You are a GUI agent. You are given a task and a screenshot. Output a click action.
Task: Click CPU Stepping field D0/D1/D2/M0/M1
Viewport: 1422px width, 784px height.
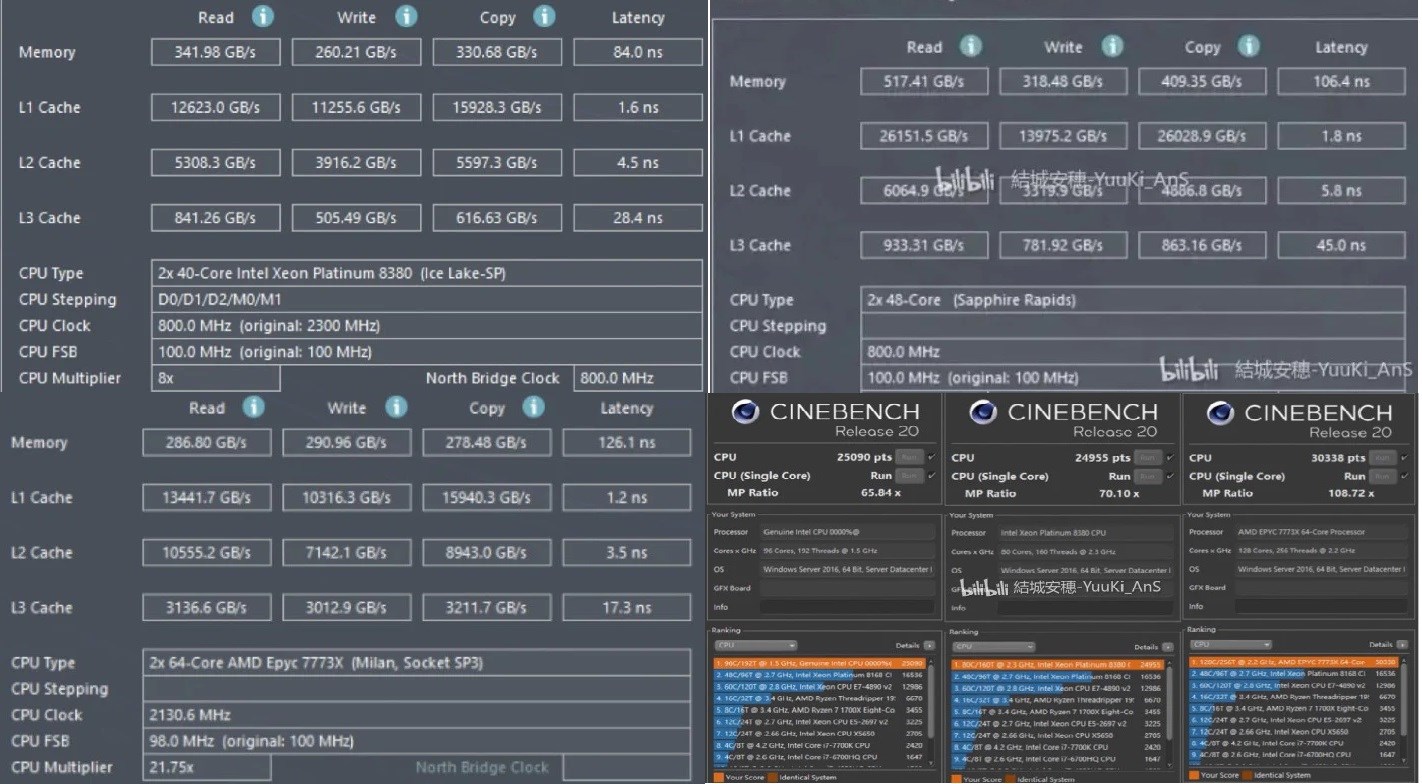click(427, 299)
